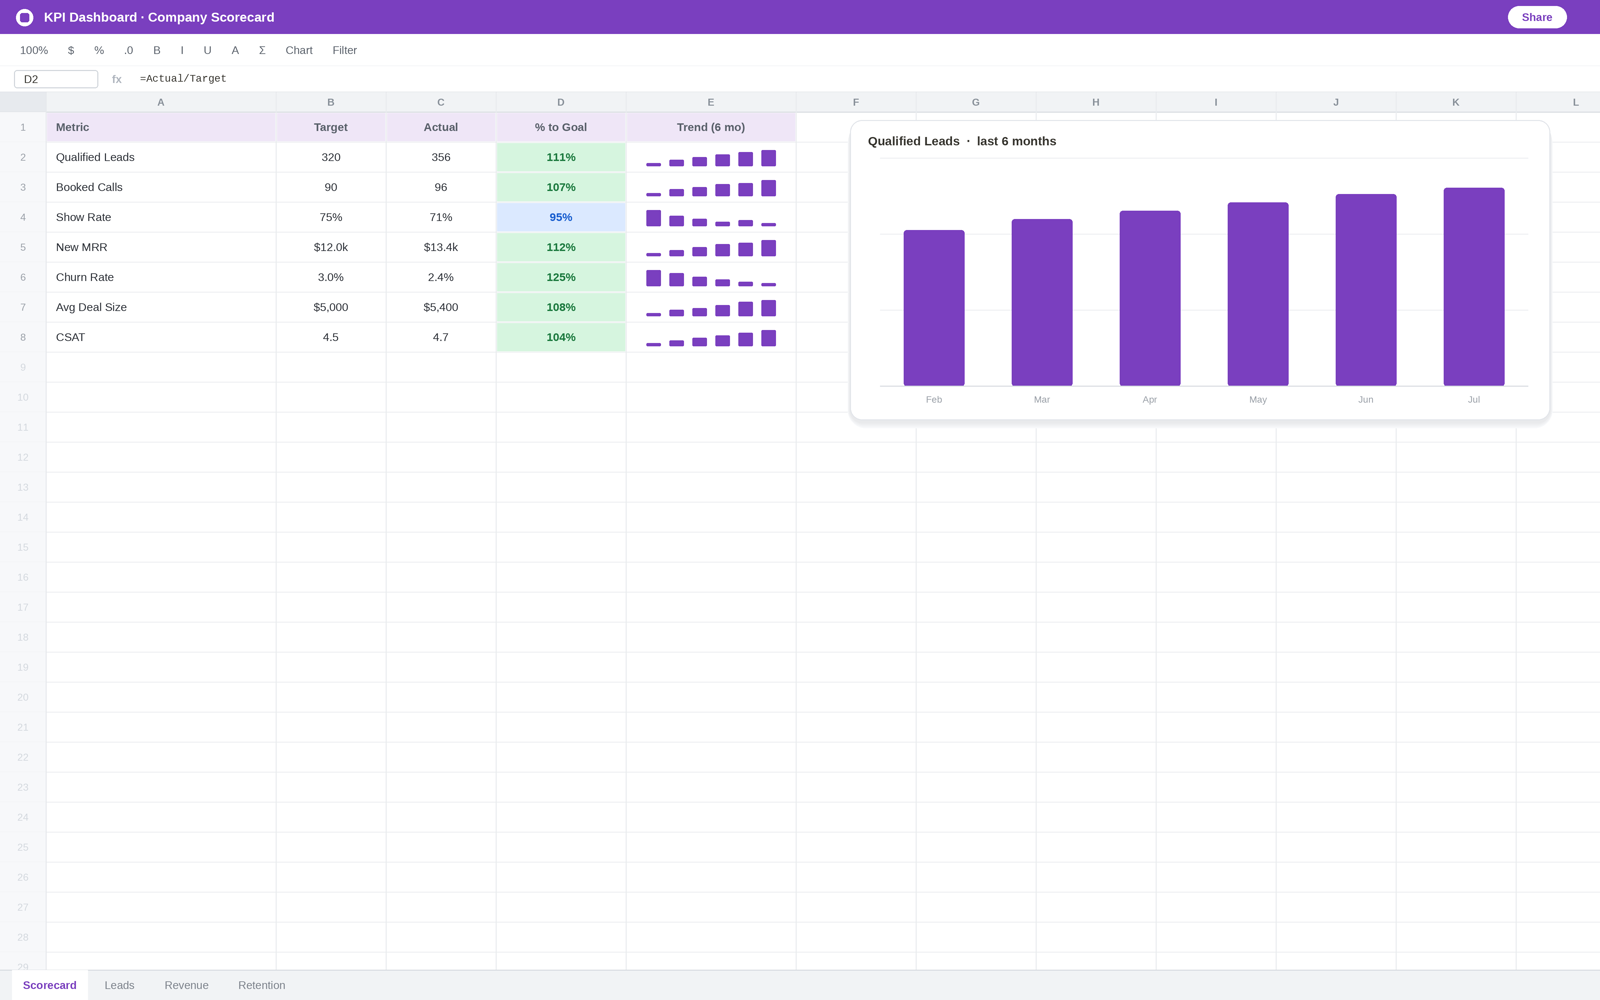Click the Share button

click(x=1536, y=17)
